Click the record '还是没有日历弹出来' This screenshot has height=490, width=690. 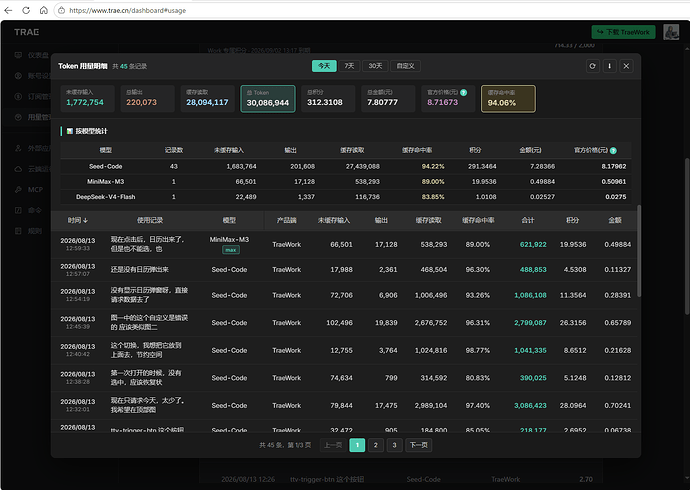(139, 270)
